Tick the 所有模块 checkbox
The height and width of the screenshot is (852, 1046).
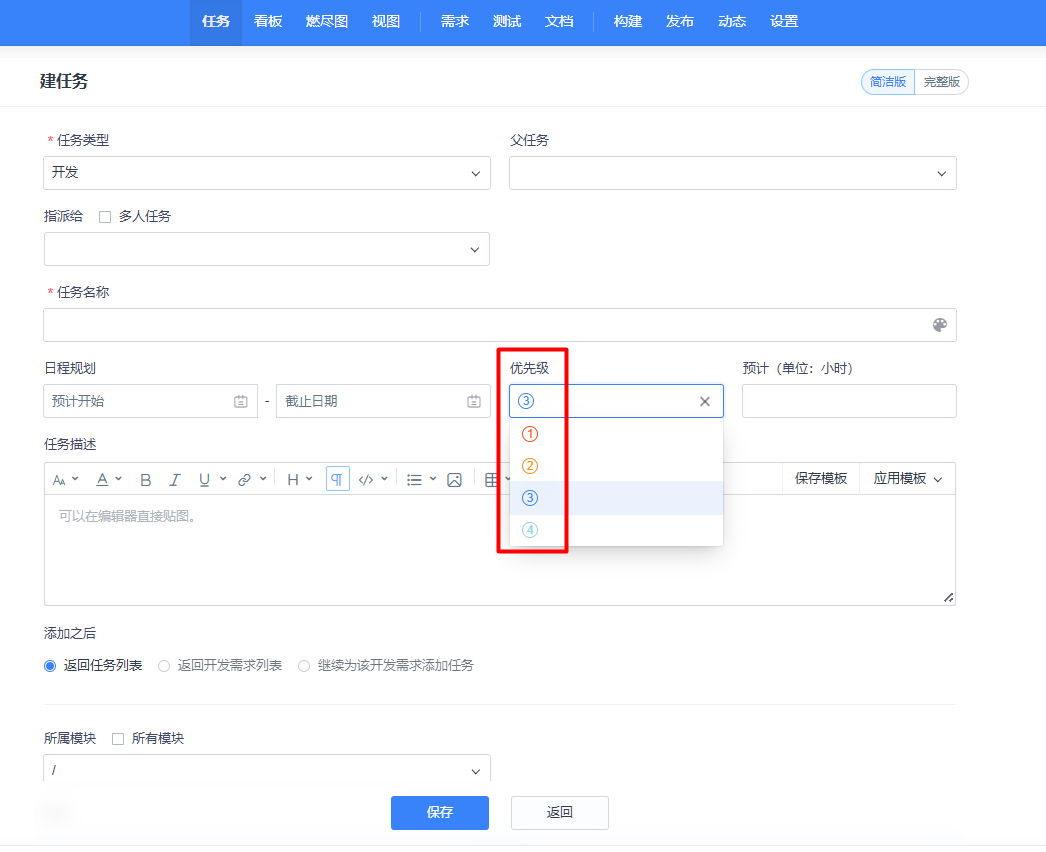click(x=118, y=739)
